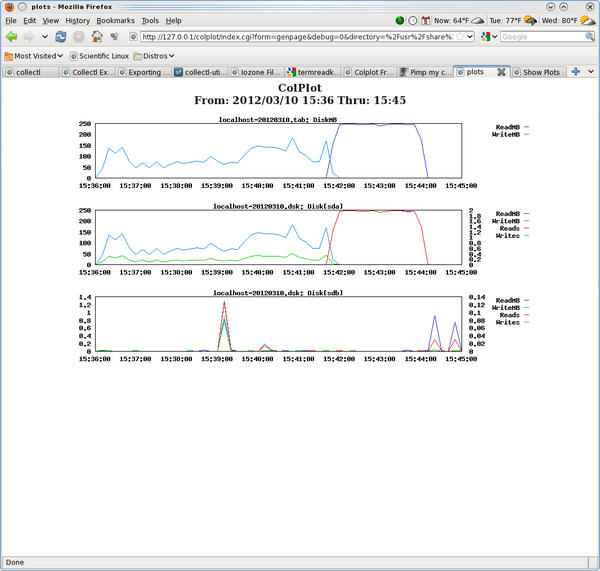Switch to the termreadk... tab
Image resolution: width=600 pixels, height=571 pixels.
[x=312, y=72]
